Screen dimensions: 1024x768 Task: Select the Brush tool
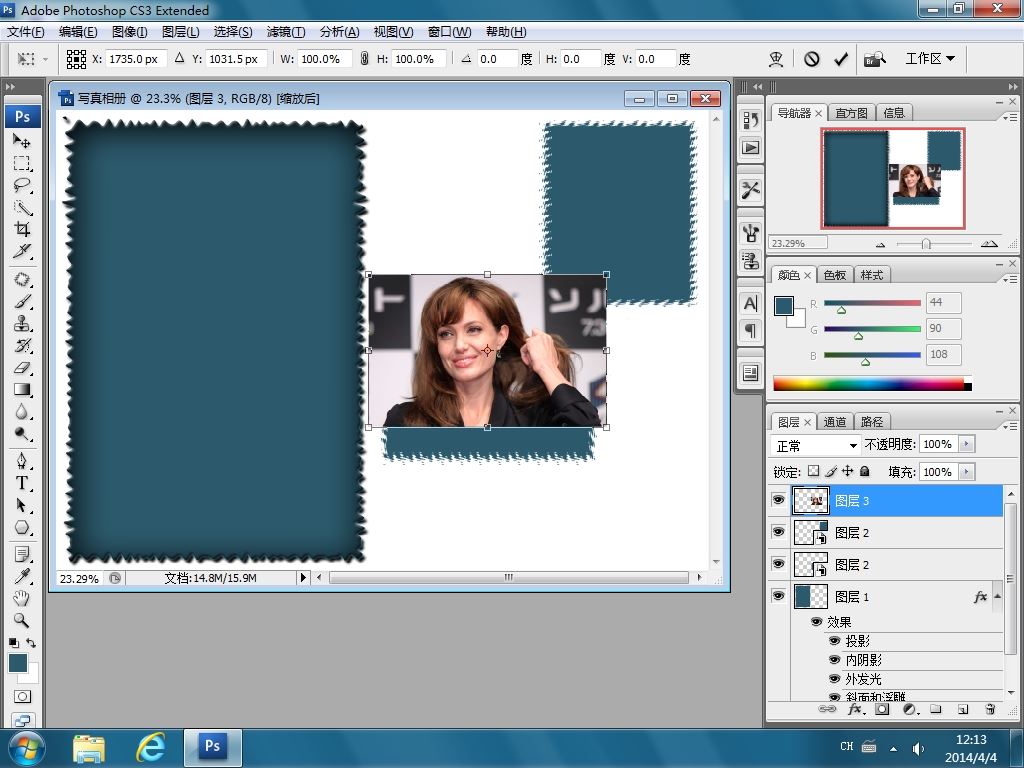22,302
